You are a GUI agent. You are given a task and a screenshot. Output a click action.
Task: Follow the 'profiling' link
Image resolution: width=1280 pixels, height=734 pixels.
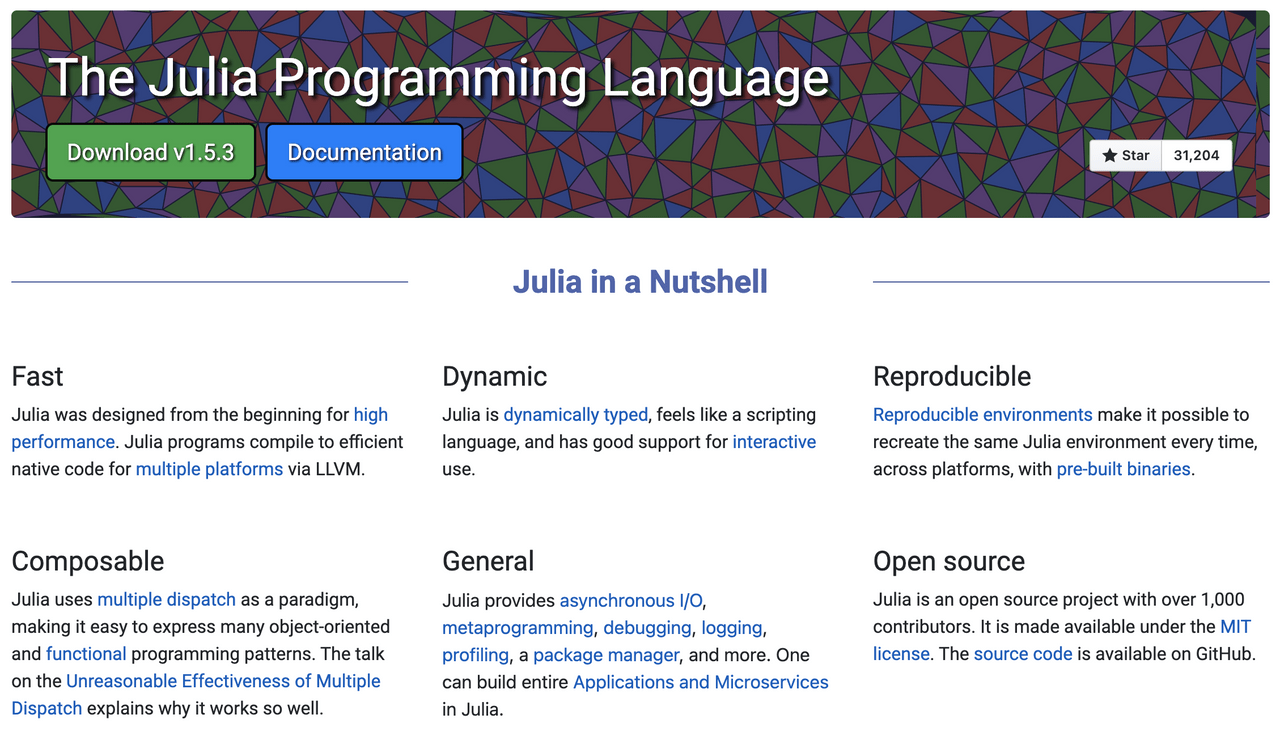click(475, 654)
